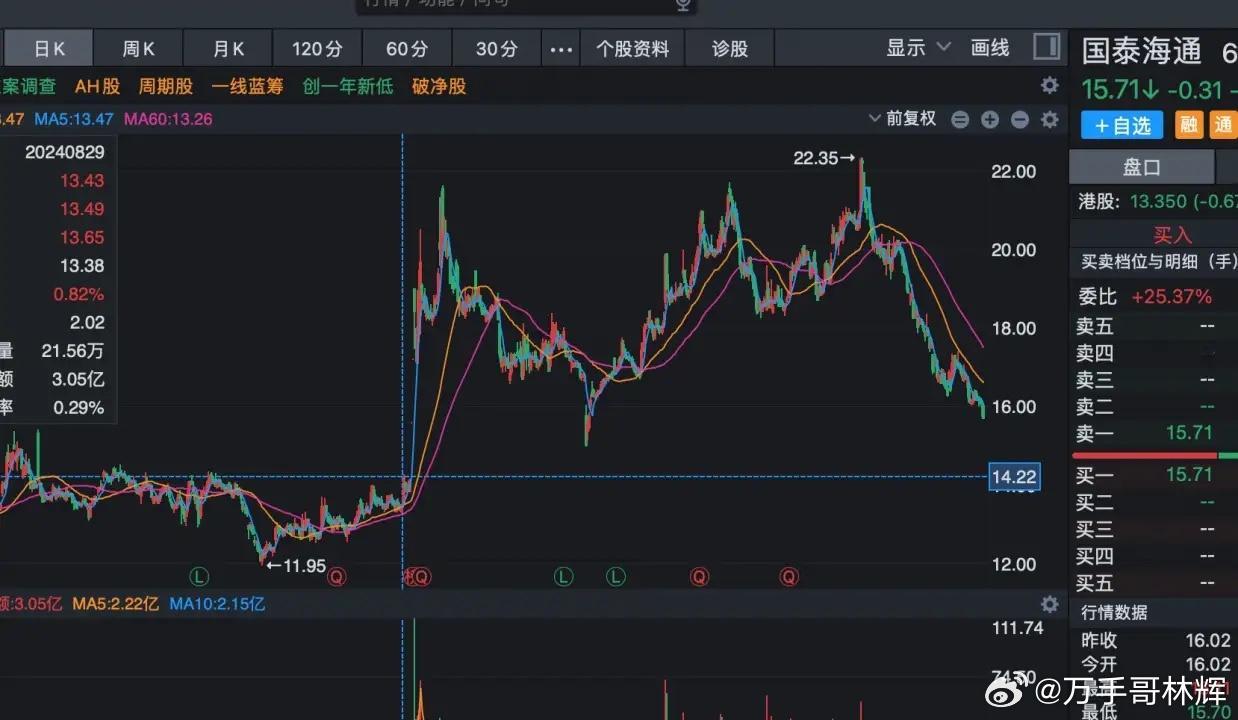Click the microphone icon in search bar
The height and width of the screenshot is (720, 1238).
(683, 4)
